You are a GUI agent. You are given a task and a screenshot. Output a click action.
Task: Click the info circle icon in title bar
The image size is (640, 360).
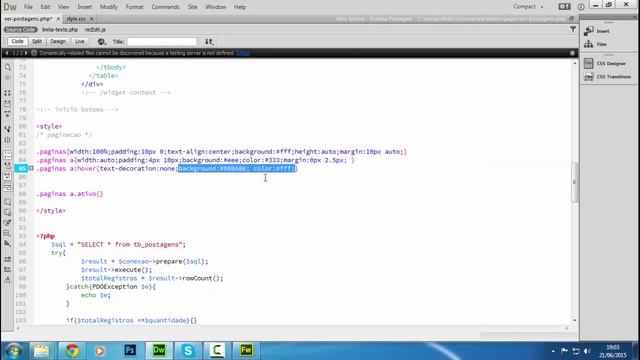pos(581,7)
